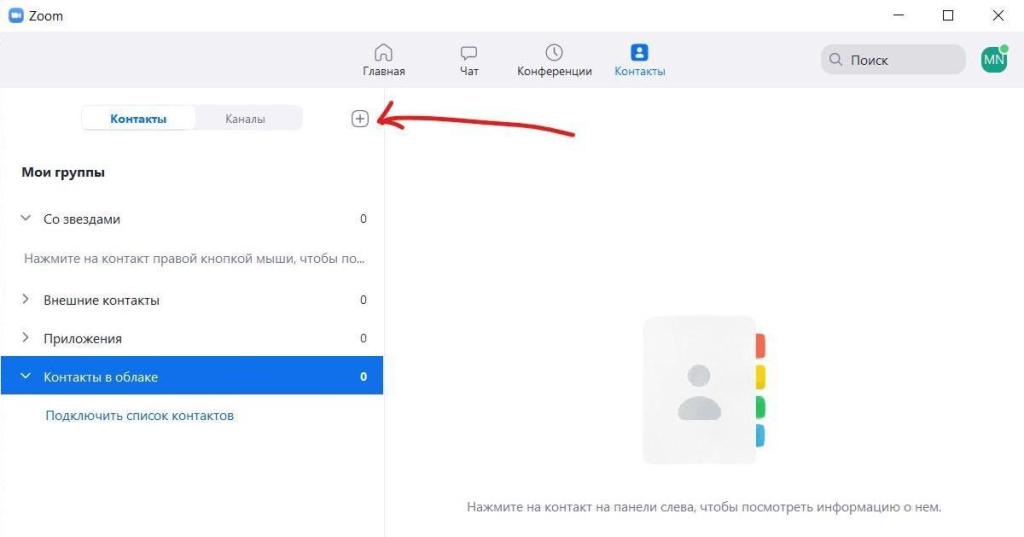Open the Чат chat icon
The height and width of the screenshot is (537, 1024).
[468, 53]
